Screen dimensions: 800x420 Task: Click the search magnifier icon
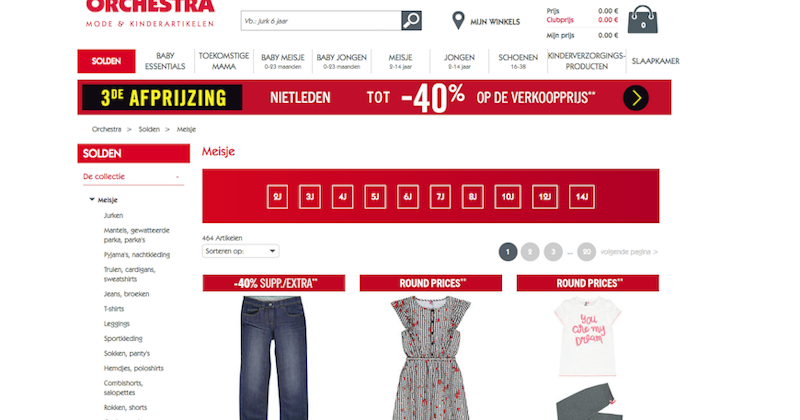tap(411, 20)
